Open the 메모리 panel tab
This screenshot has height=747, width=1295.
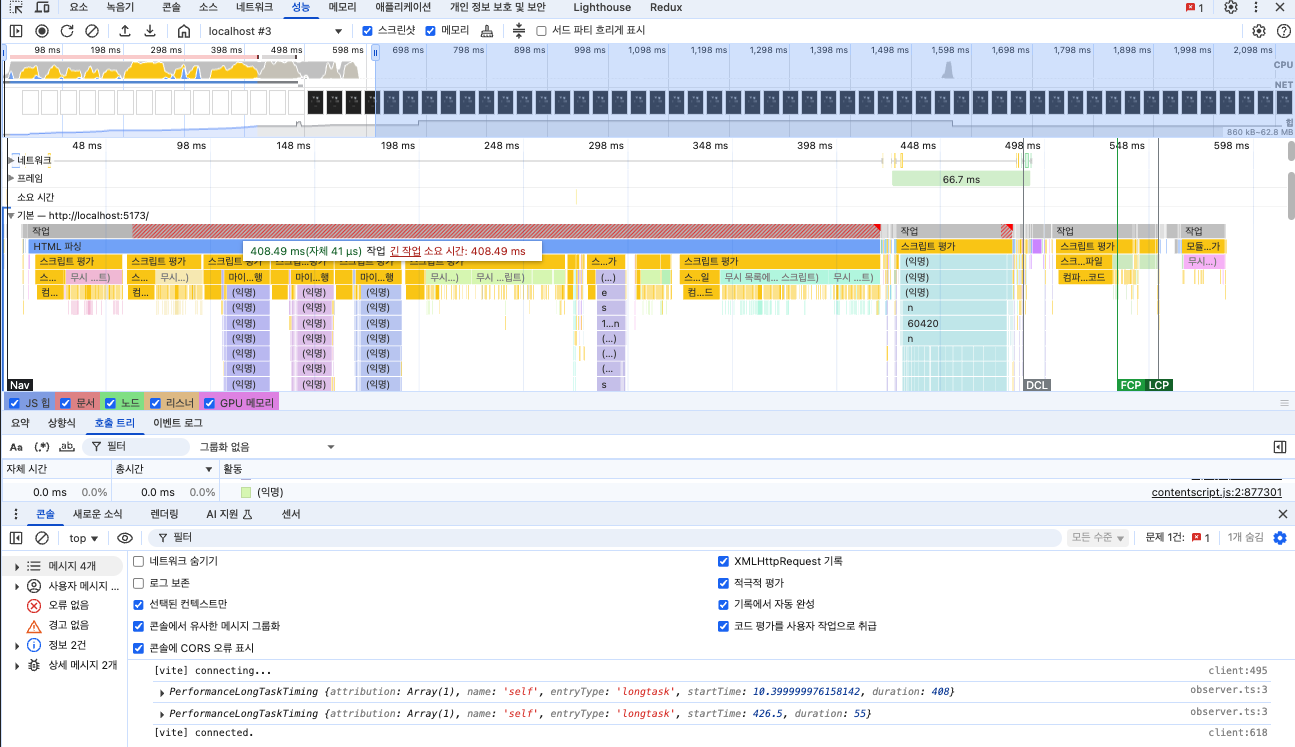[x=343, y=7]
